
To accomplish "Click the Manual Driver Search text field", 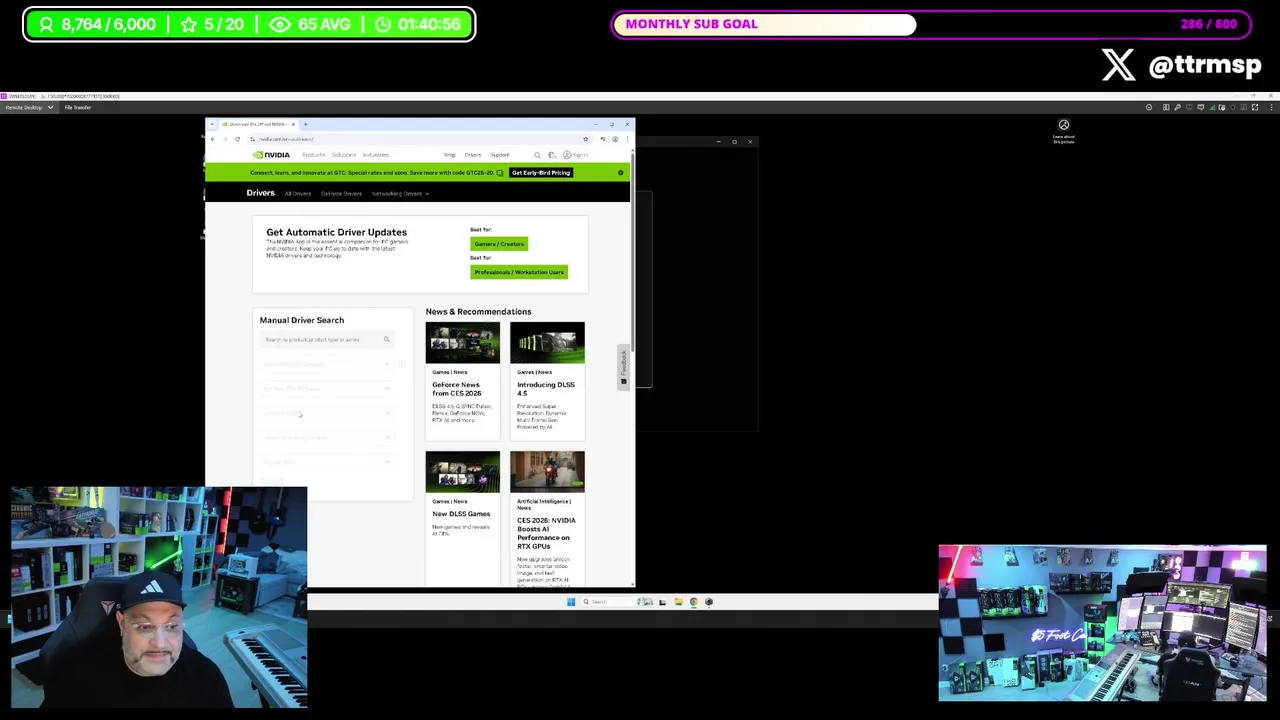I will [326, 340].
